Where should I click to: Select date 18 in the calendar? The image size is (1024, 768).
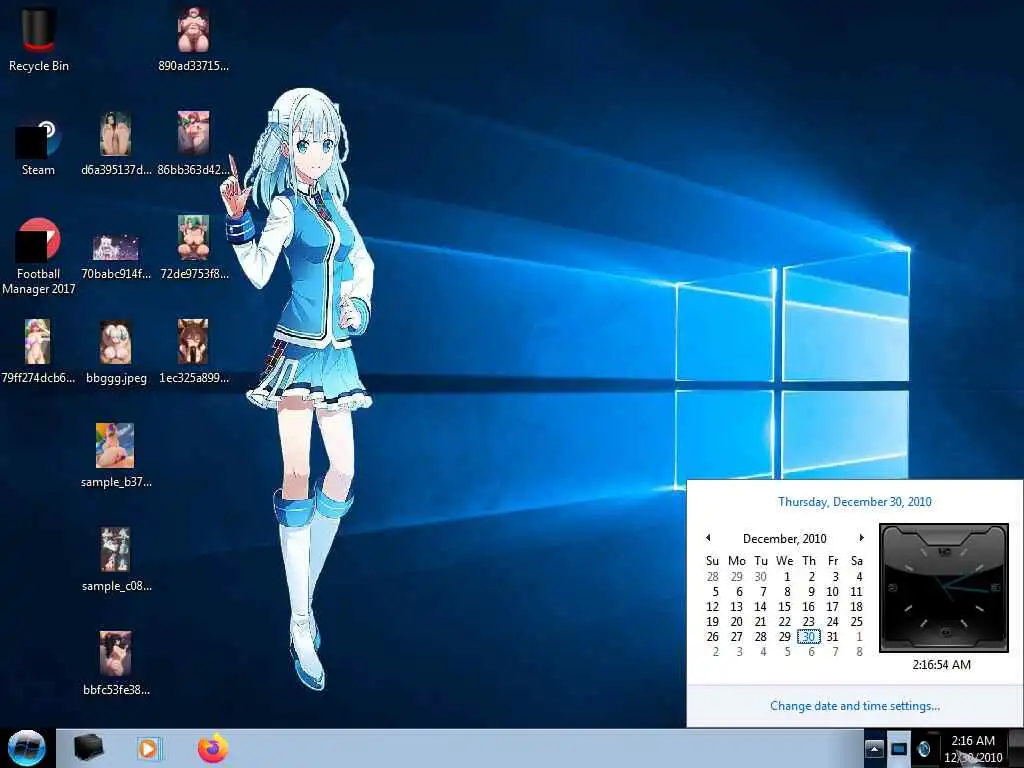click(x=856, y=607)
